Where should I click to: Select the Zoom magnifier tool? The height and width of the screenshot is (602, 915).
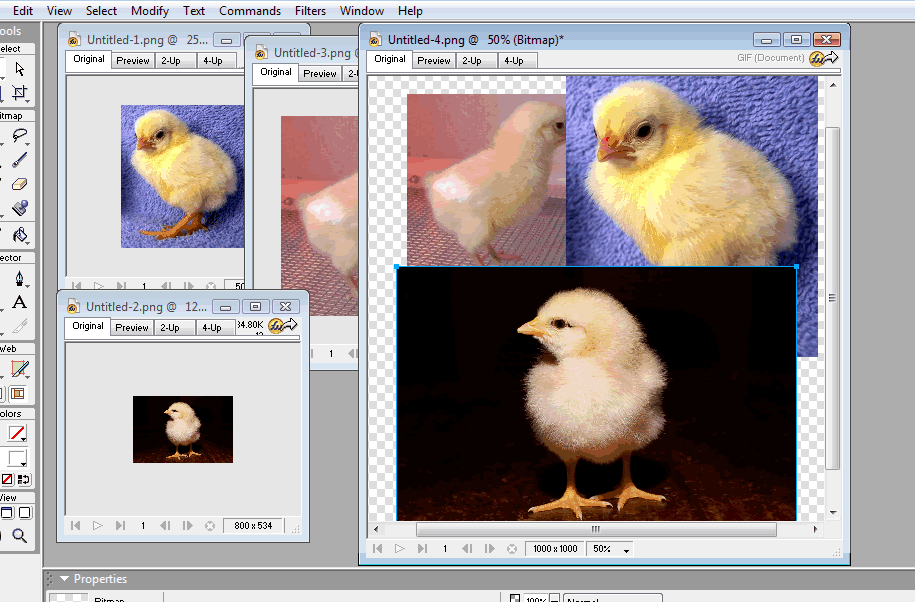pos(19,537)
